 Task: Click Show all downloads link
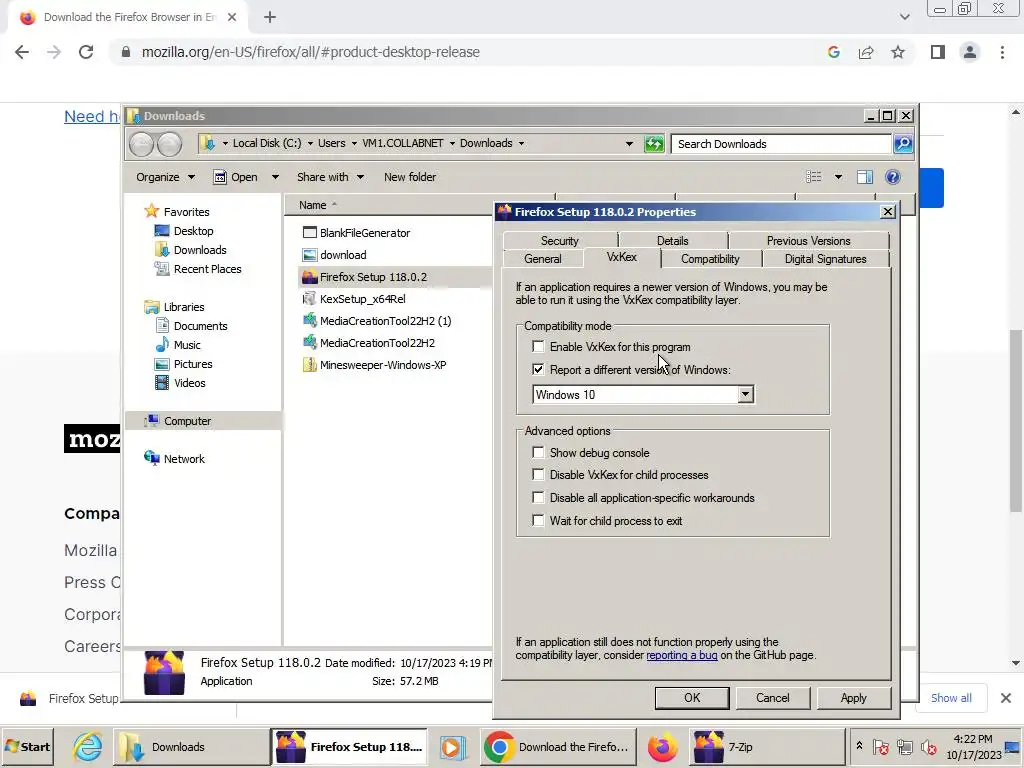click(951, 698)
